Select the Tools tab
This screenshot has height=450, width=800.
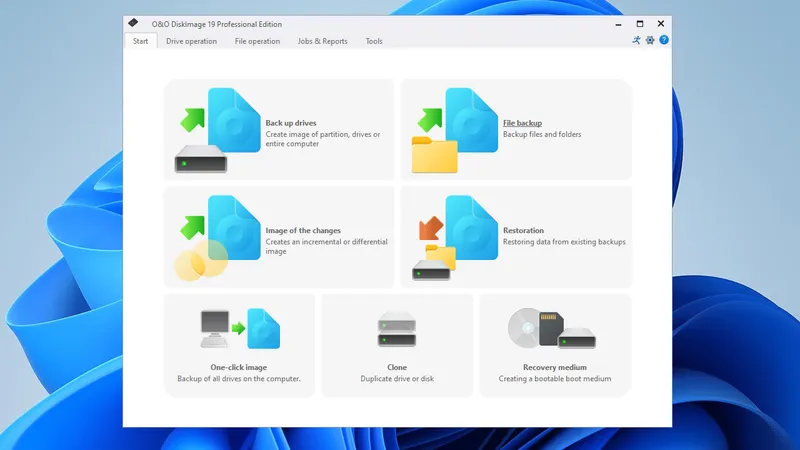point(374,41)
